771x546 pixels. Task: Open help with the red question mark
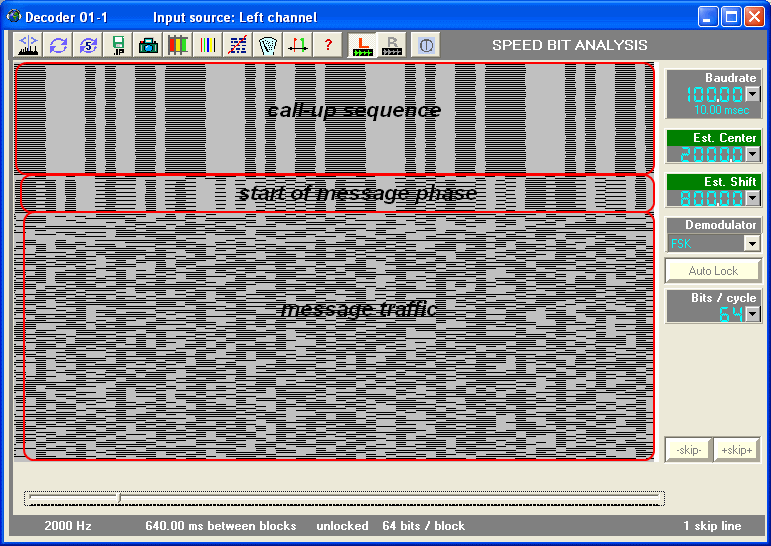click(x=327, y=45)
